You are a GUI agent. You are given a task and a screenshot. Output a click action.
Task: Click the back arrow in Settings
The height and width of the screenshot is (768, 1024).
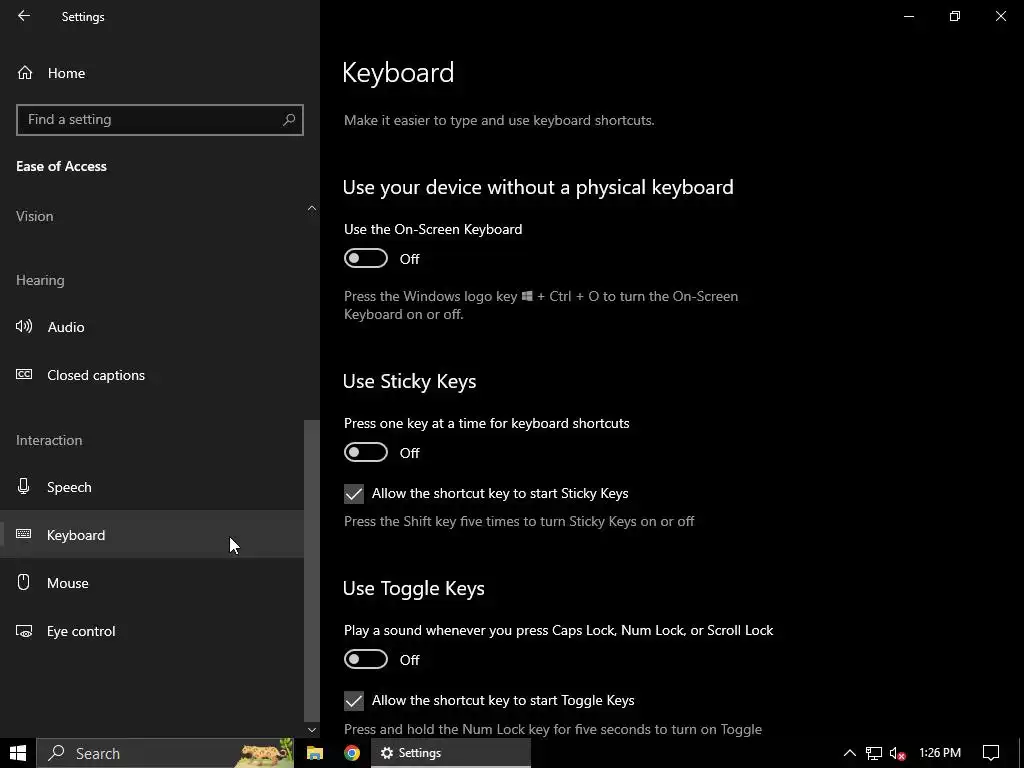24,17
